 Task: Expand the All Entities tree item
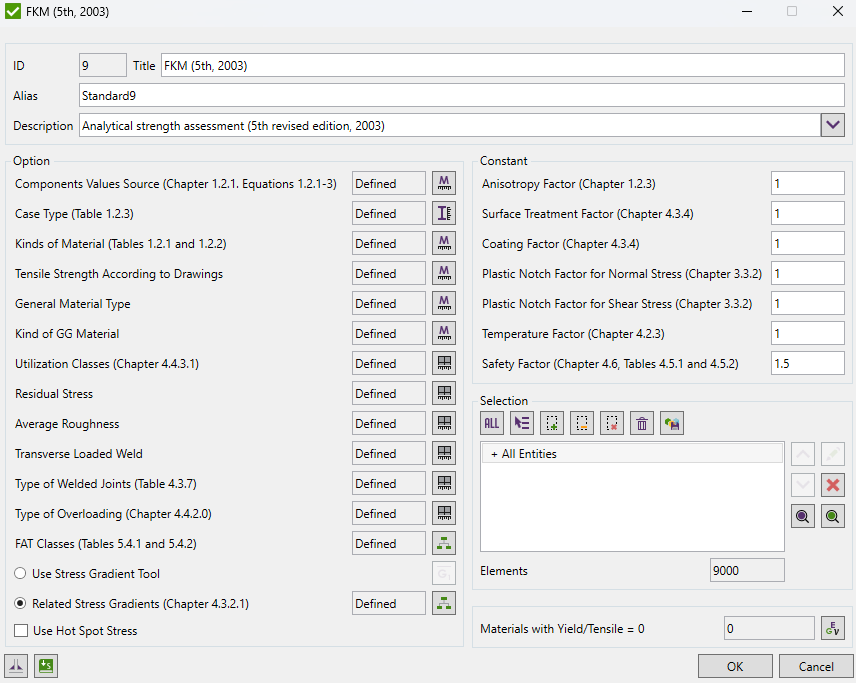click(x=494, y=454)
